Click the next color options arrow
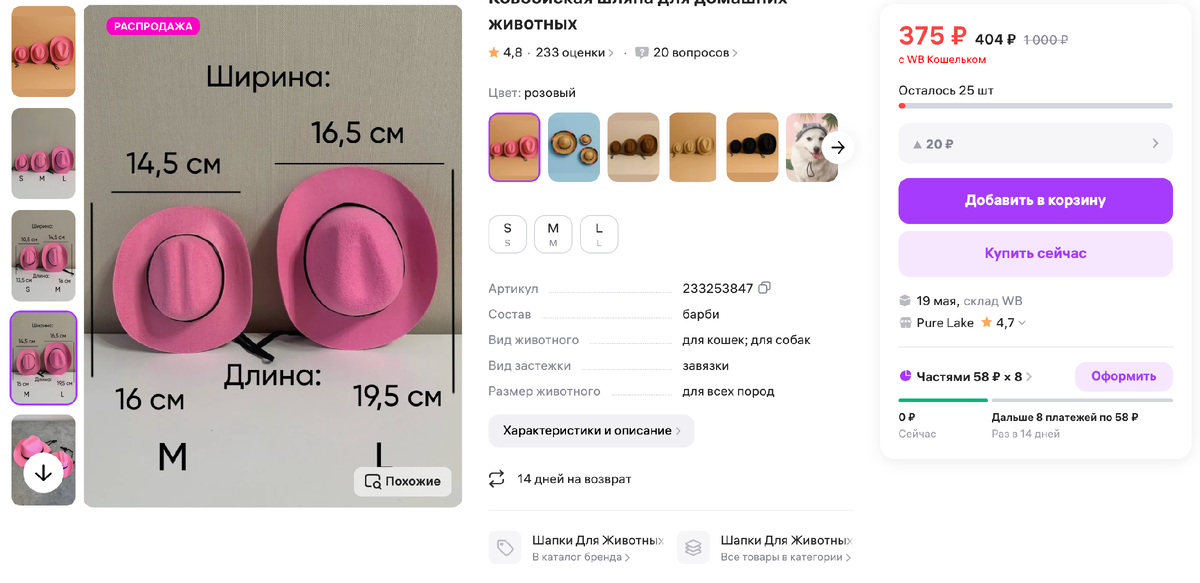 pos(838,147)
